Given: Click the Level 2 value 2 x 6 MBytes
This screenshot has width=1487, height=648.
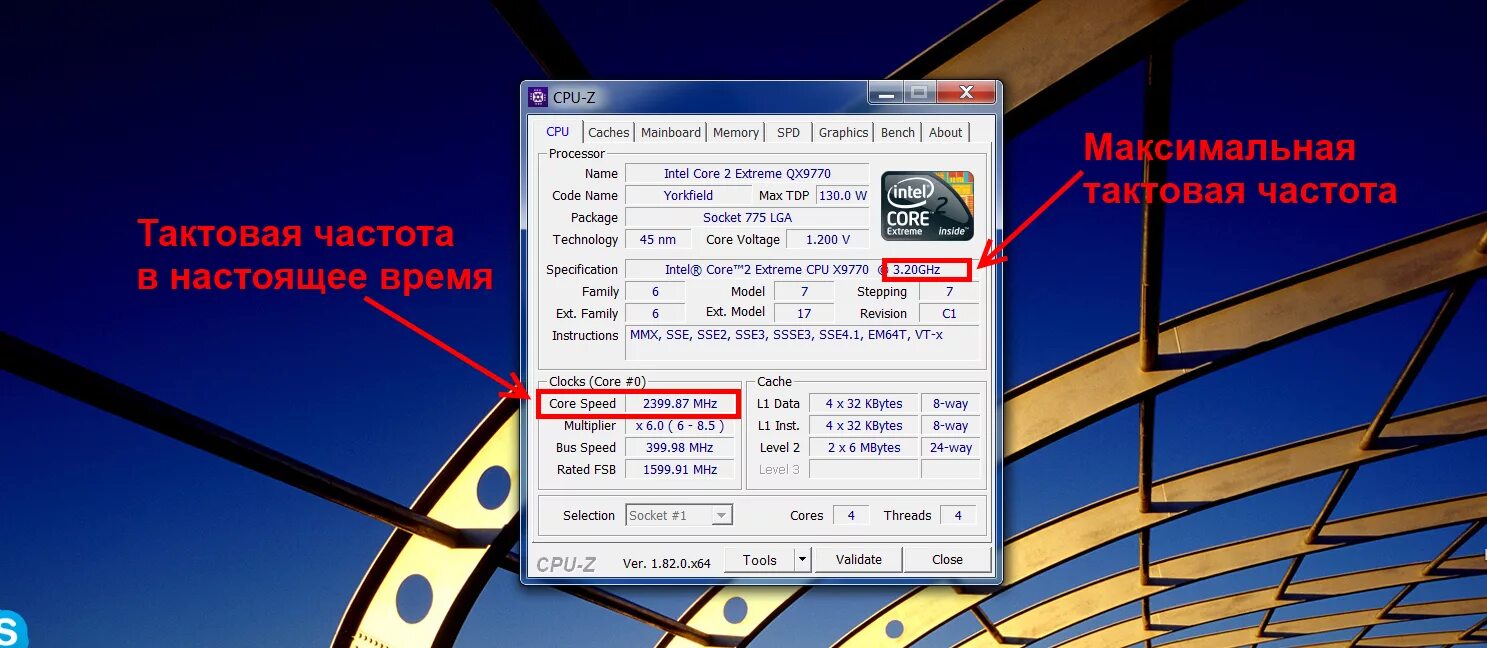Looking at the screenshot, I should tap(863, 448).
